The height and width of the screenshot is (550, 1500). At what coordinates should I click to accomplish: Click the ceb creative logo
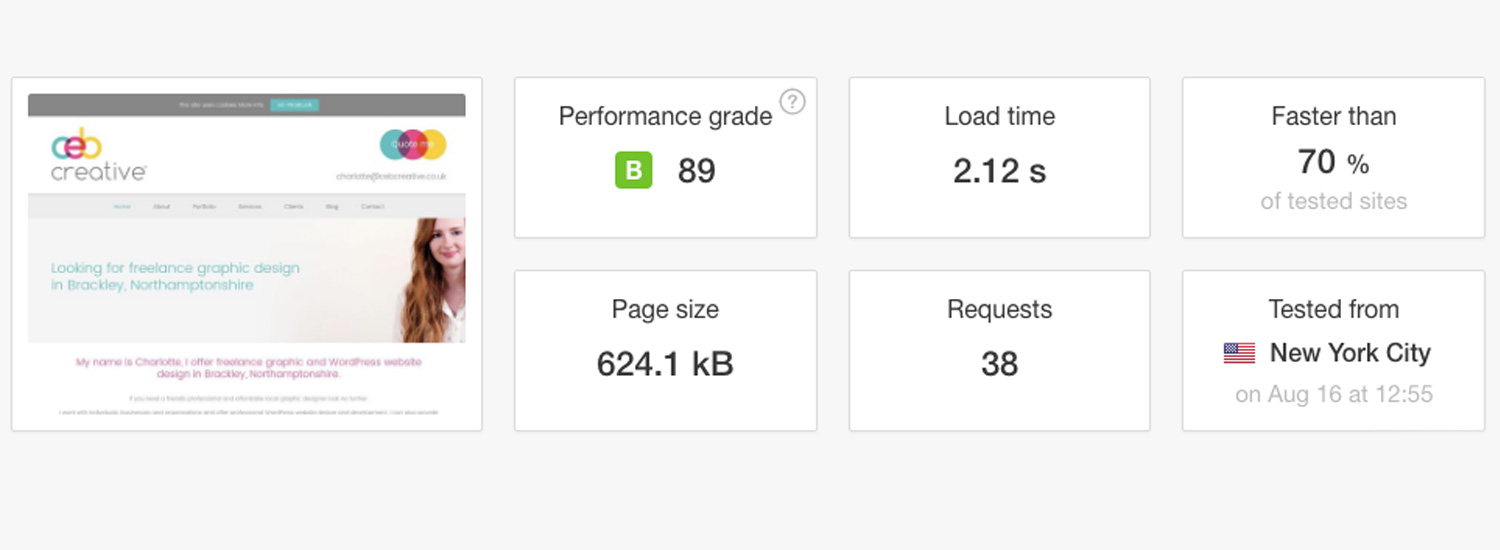[98, 155]
